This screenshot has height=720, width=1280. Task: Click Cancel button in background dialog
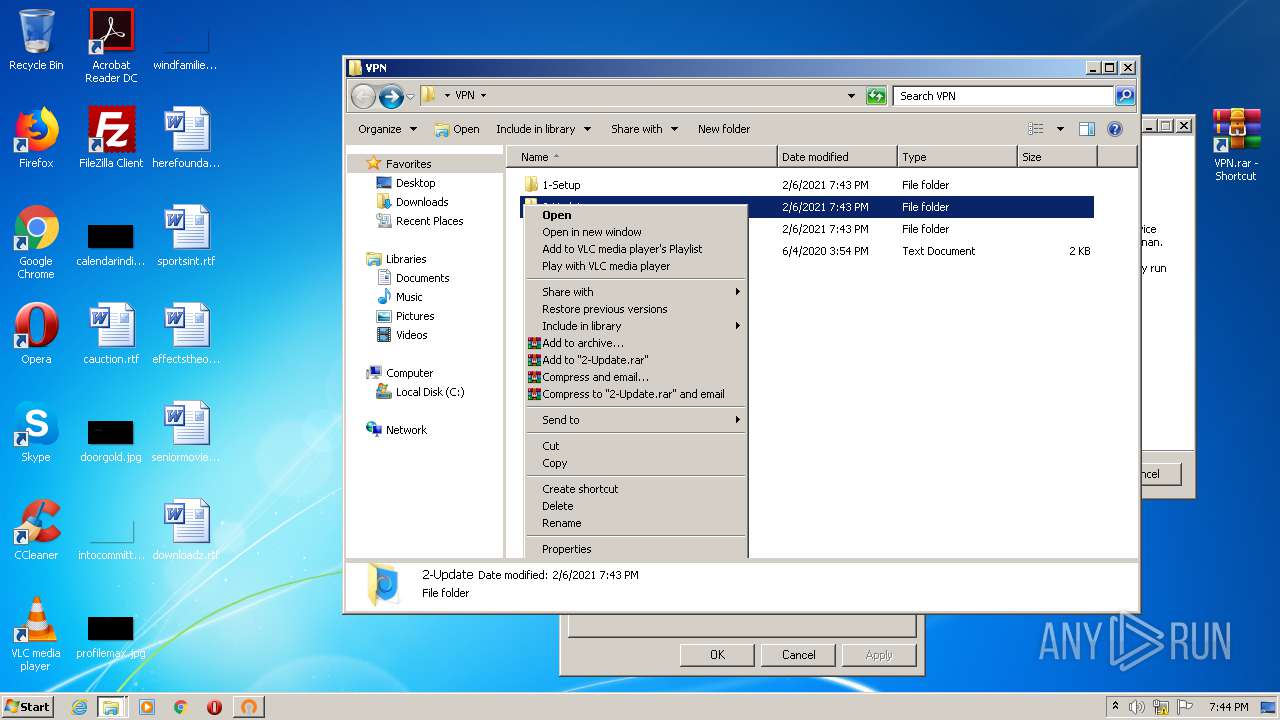pyautogui.click(x=798, y=655)
